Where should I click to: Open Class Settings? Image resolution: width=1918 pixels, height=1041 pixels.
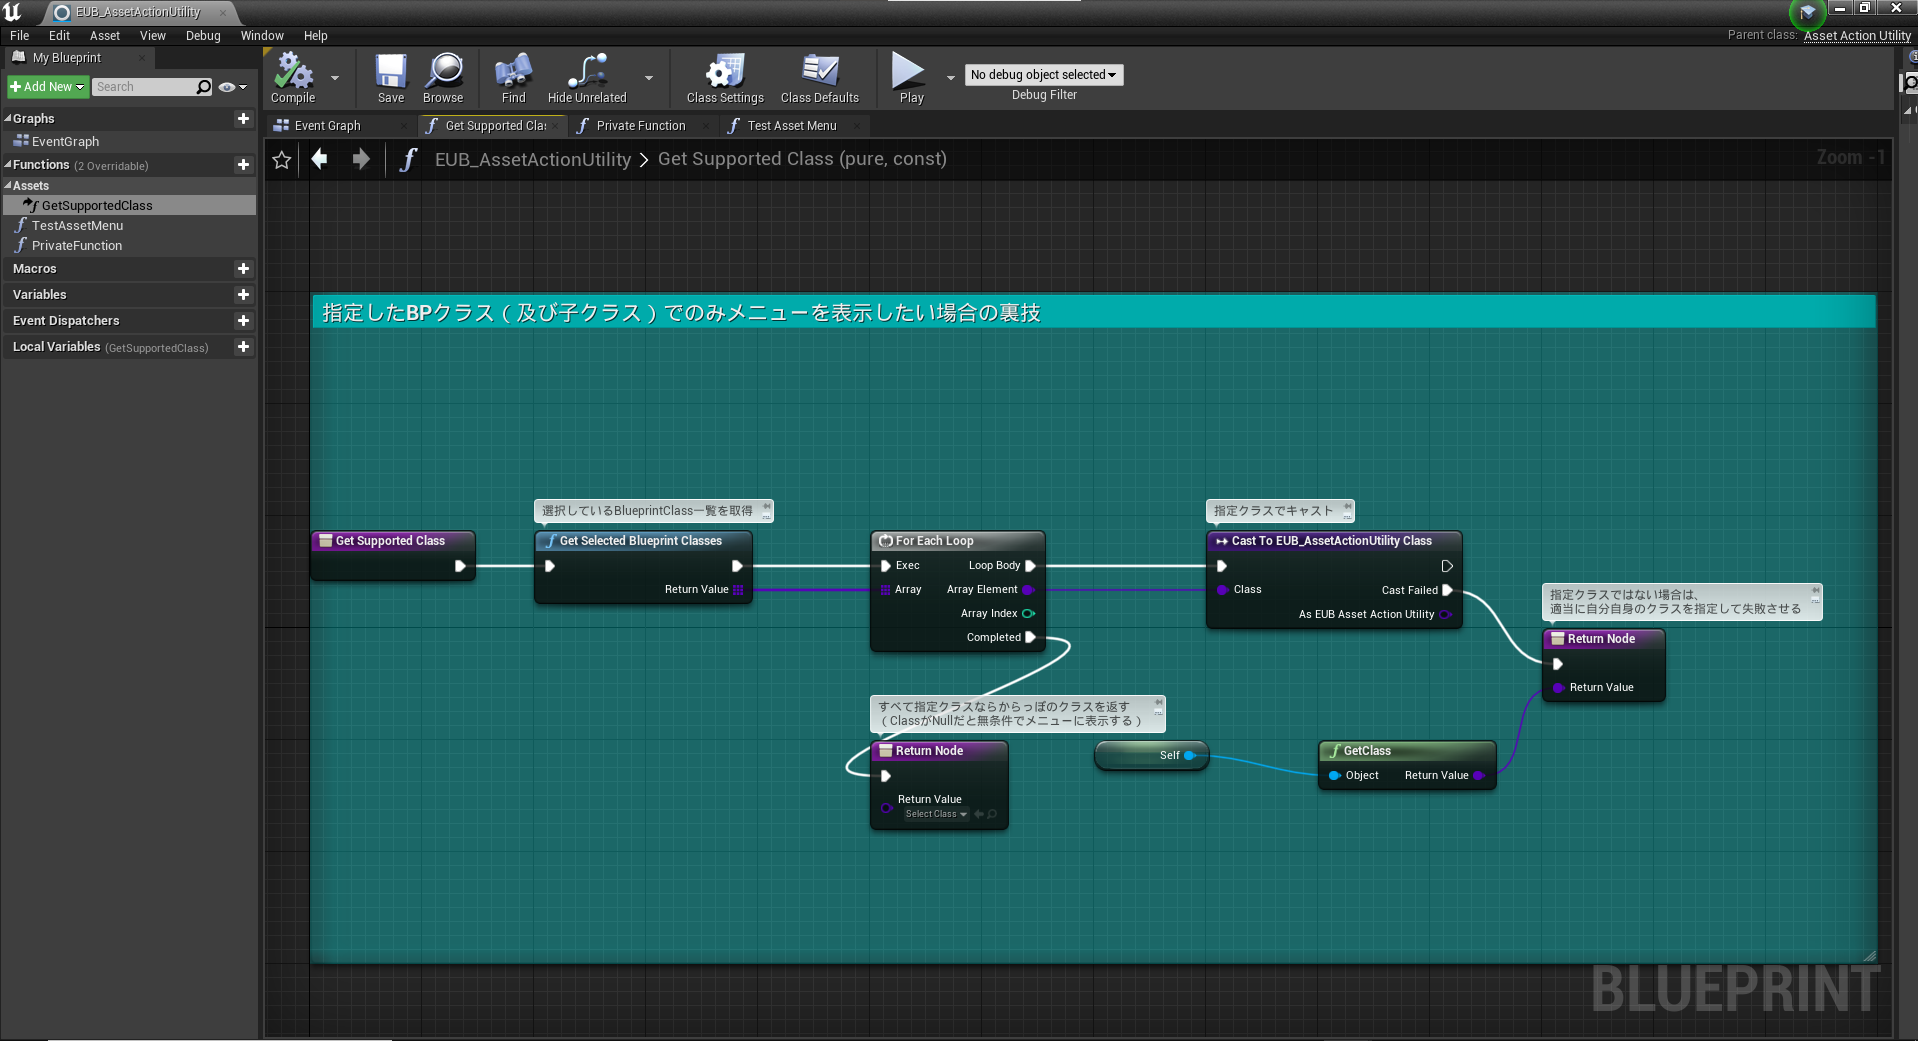pyautogui.click(x=725, y=78)
